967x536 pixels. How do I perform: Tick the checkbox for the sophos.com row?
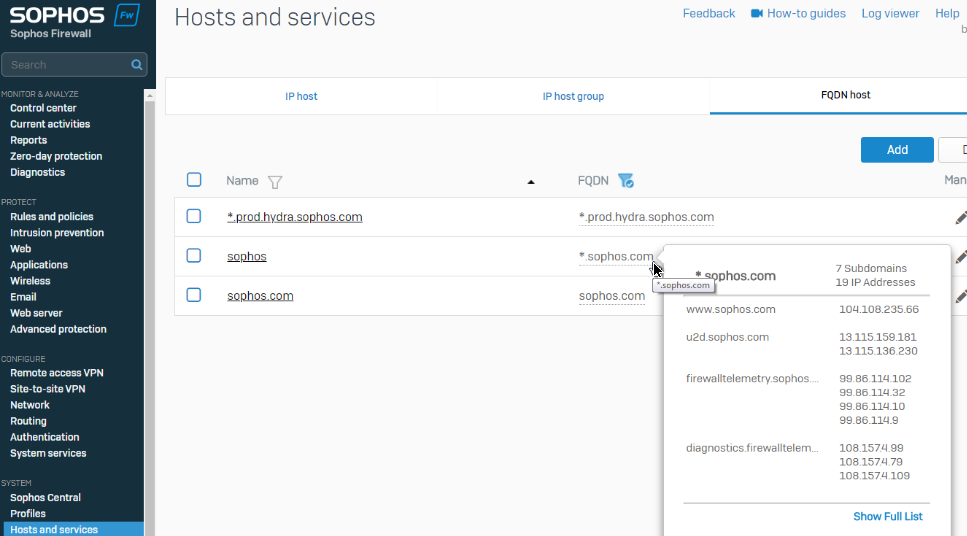click(x=194, y=295)
